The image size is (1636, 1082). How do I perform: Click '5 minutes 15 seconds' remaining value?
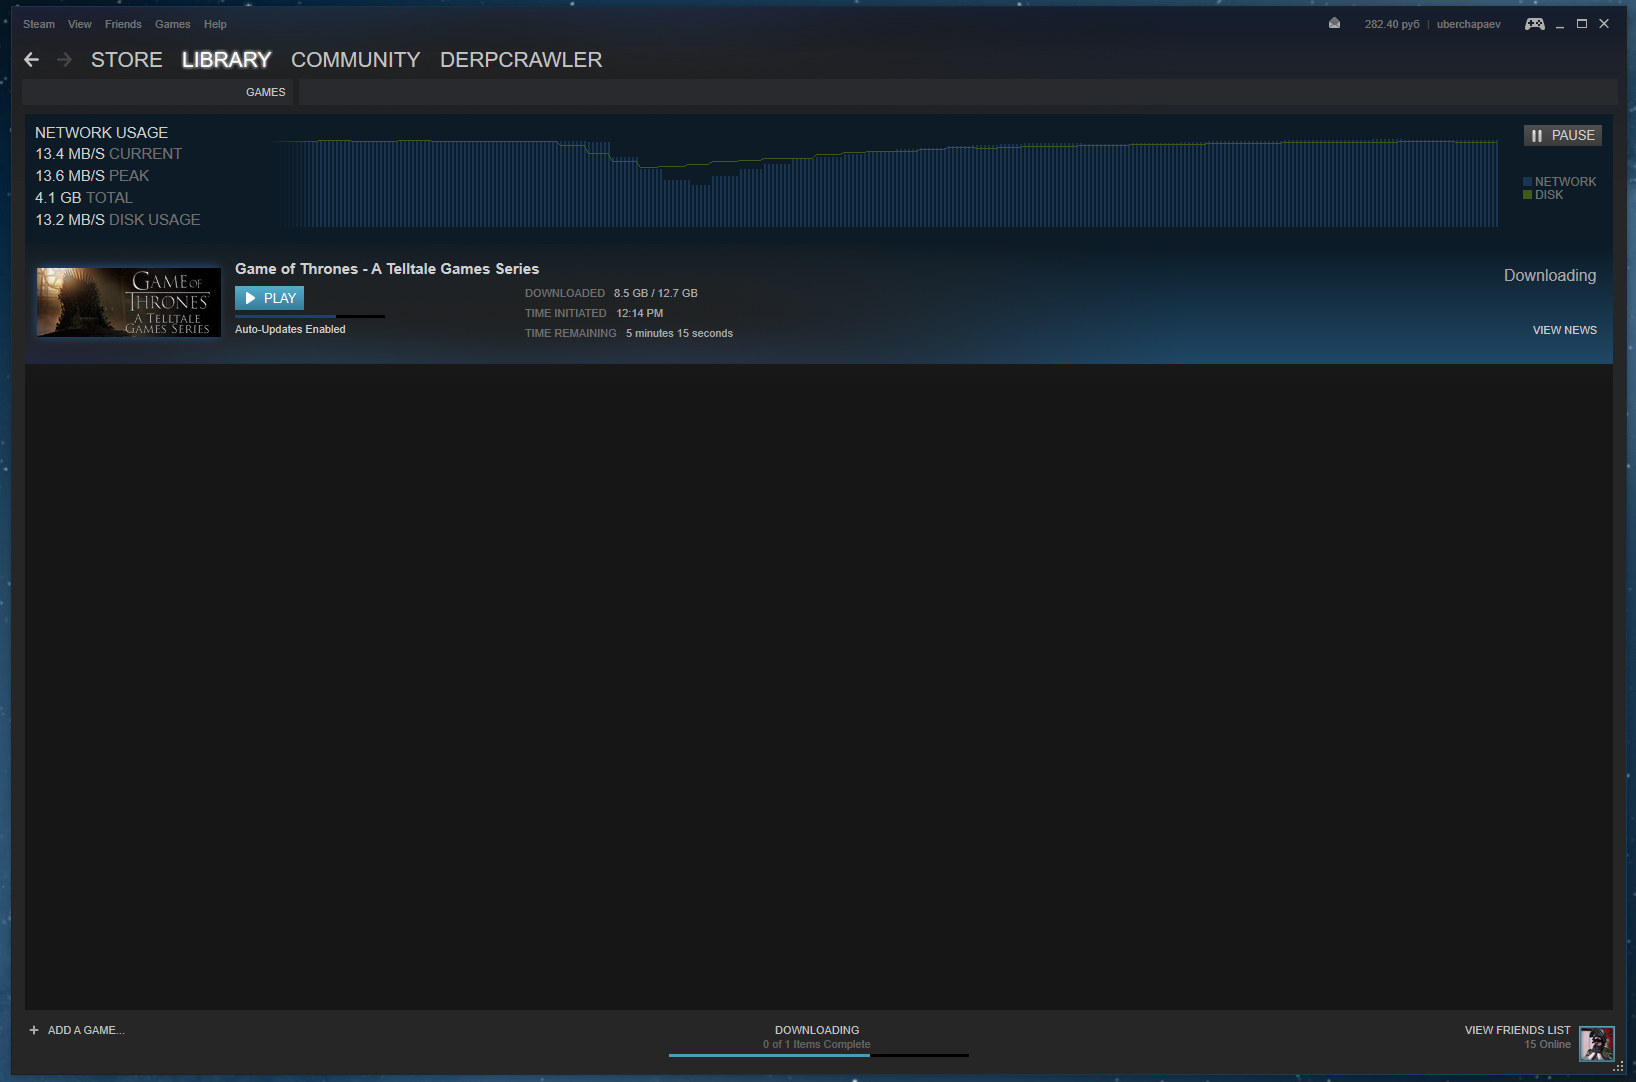click(x=680, y=333)
